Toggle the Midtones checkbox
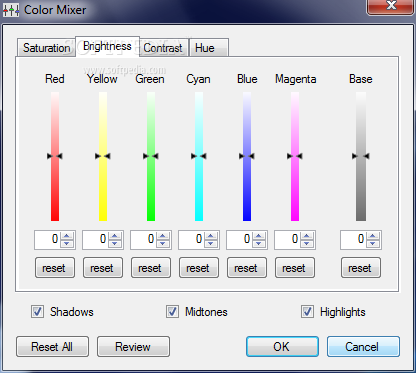Image resolution: width=416 pixels, height=373 pixels. click(172, 312)
